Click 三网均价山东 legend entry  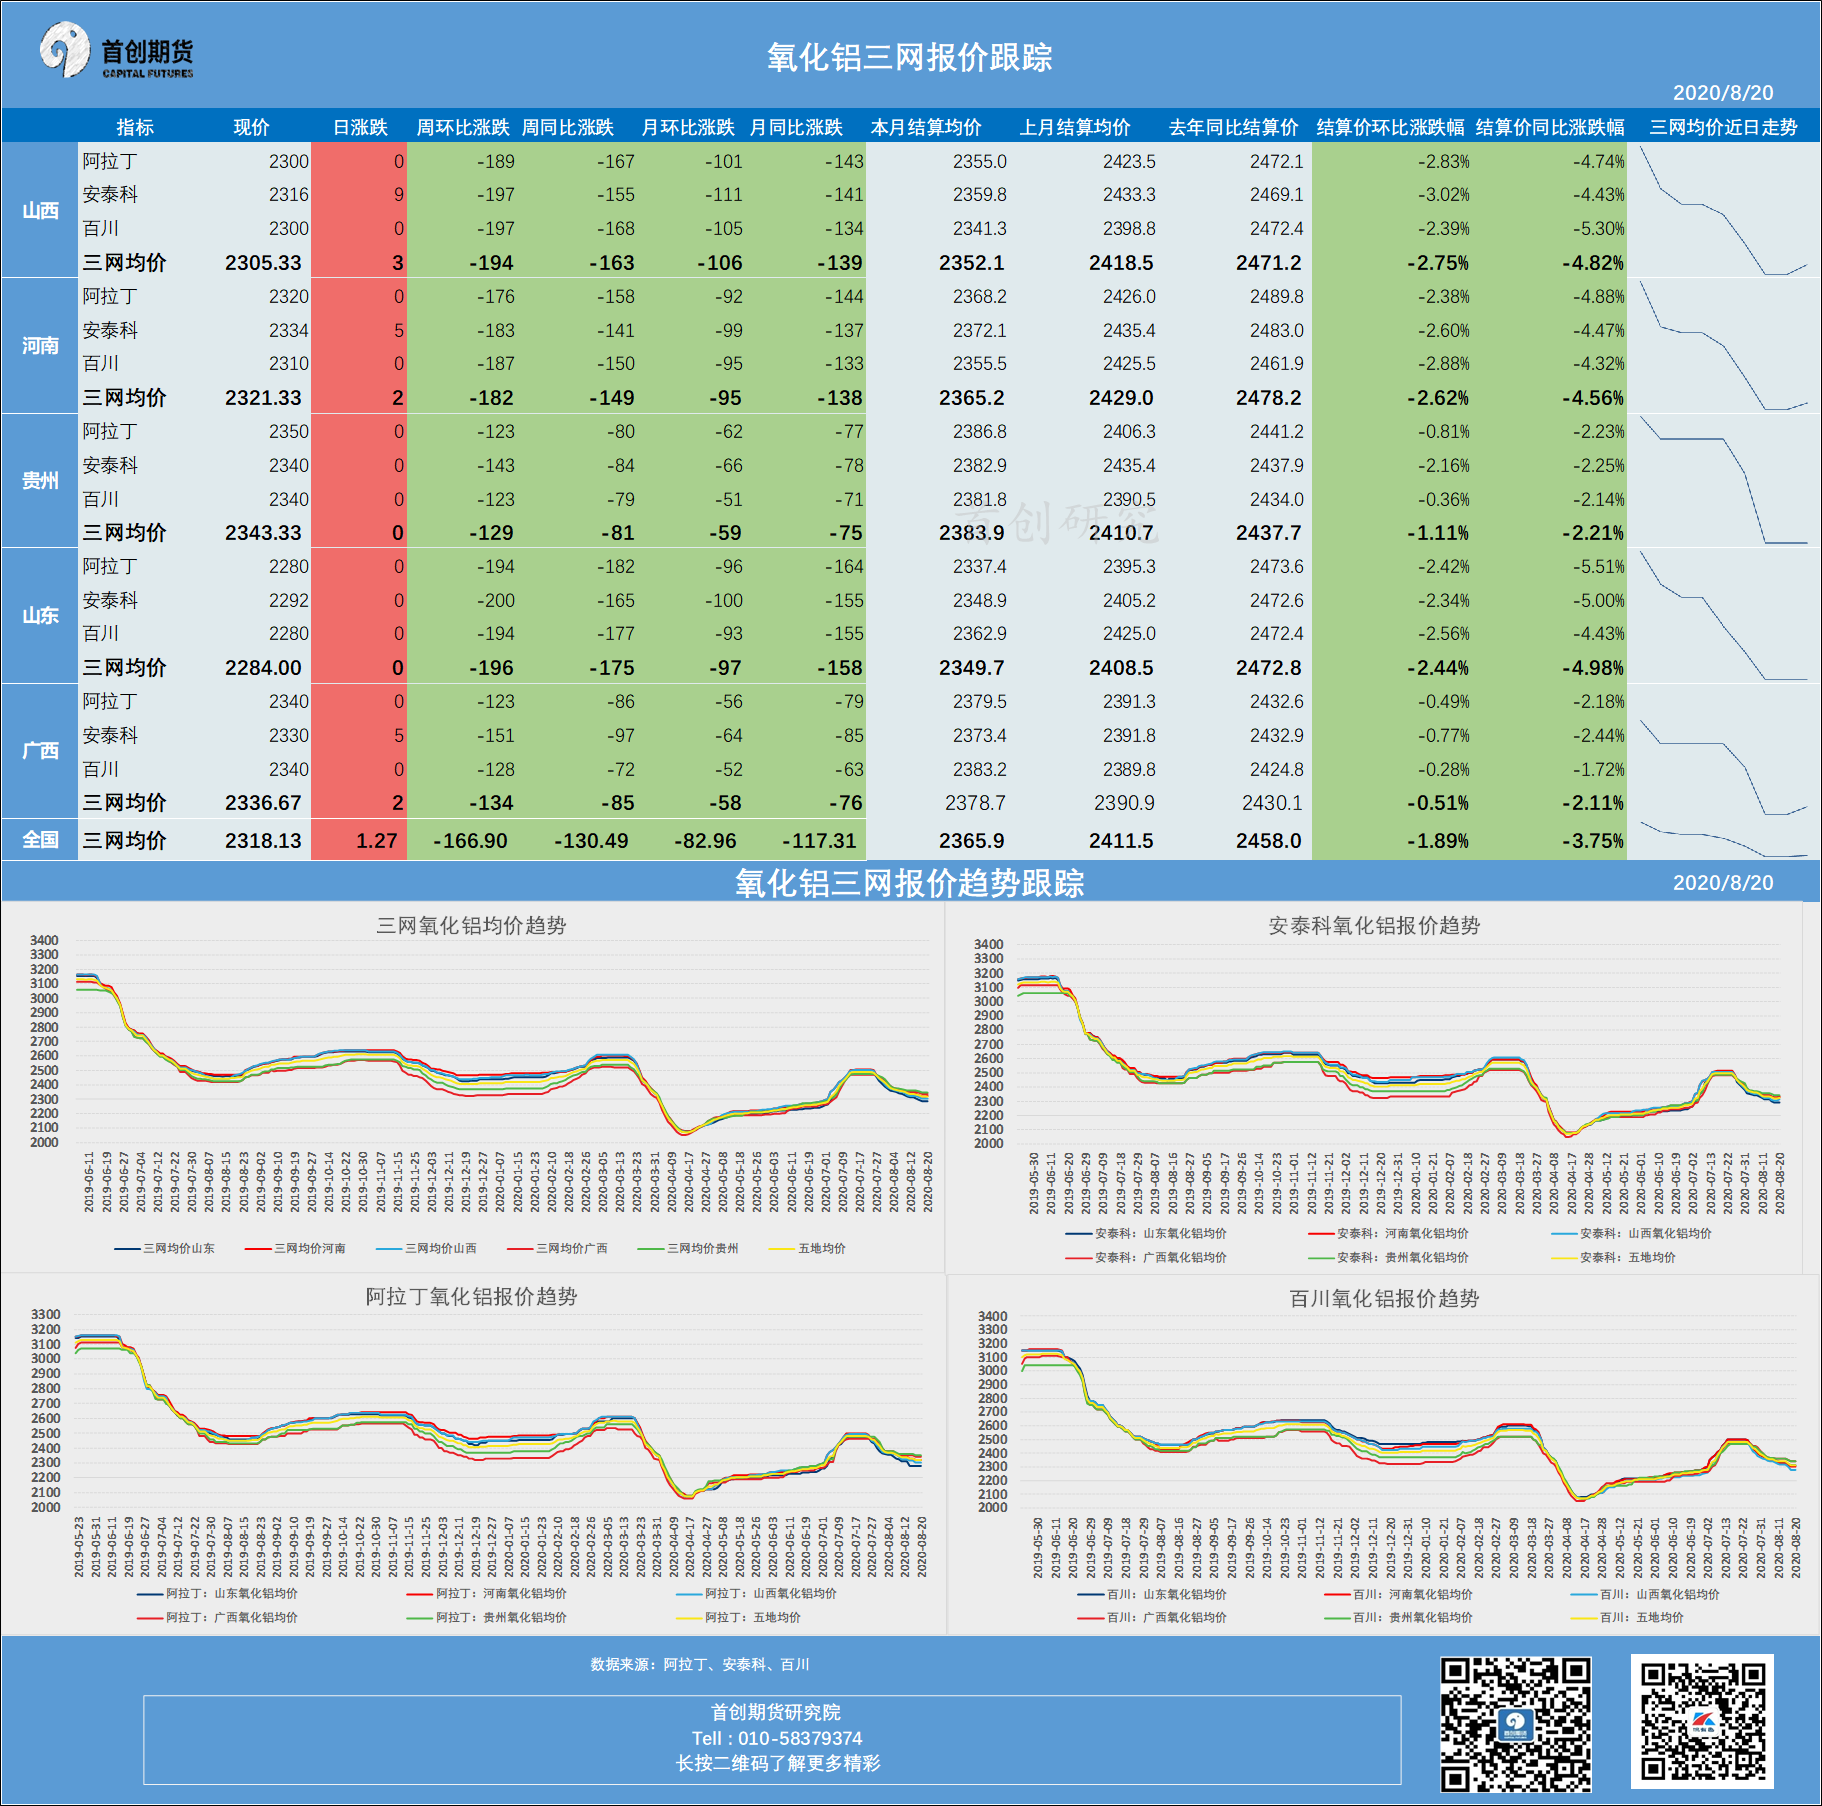(x=165, y=1248)
